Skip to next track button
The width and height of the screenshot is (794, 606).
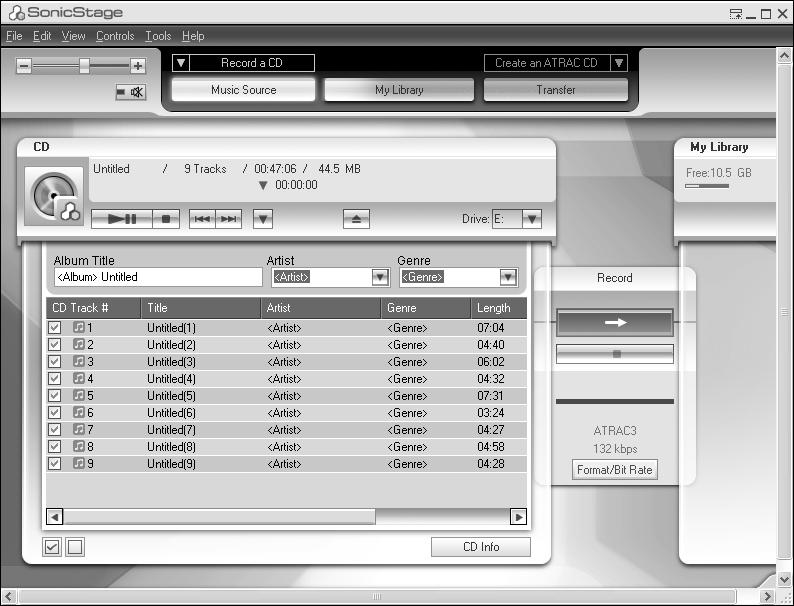[x=228, y=219]
